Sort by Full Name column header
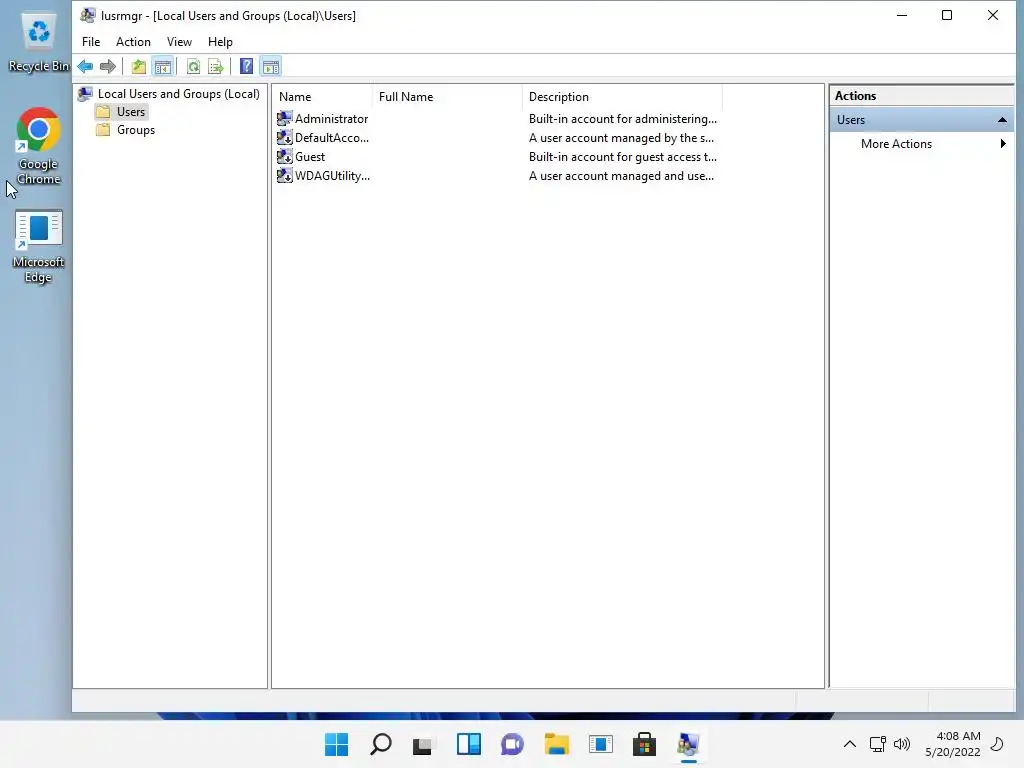This screenshot has width=1024, height=768. [x=447, y=97]
